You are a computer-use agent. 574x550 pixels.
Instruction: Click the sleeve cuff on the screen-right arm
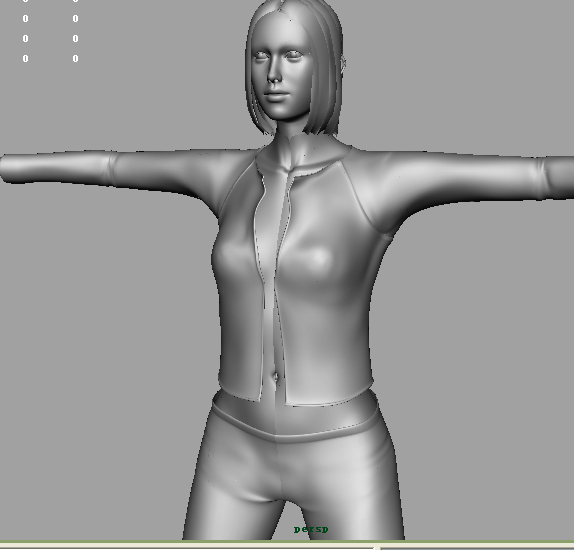541,178
